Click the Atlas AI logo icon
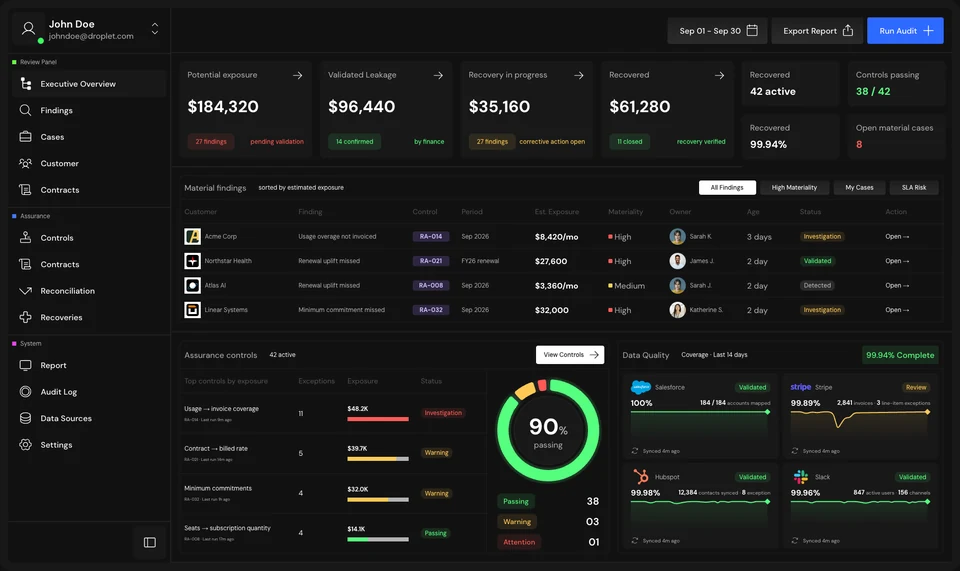960x571 pixels. coord(192,285)
